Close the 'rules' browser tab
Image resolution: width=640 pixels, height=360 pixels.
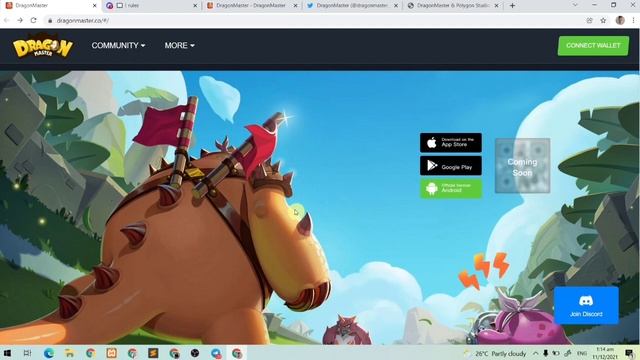[195, 6]
